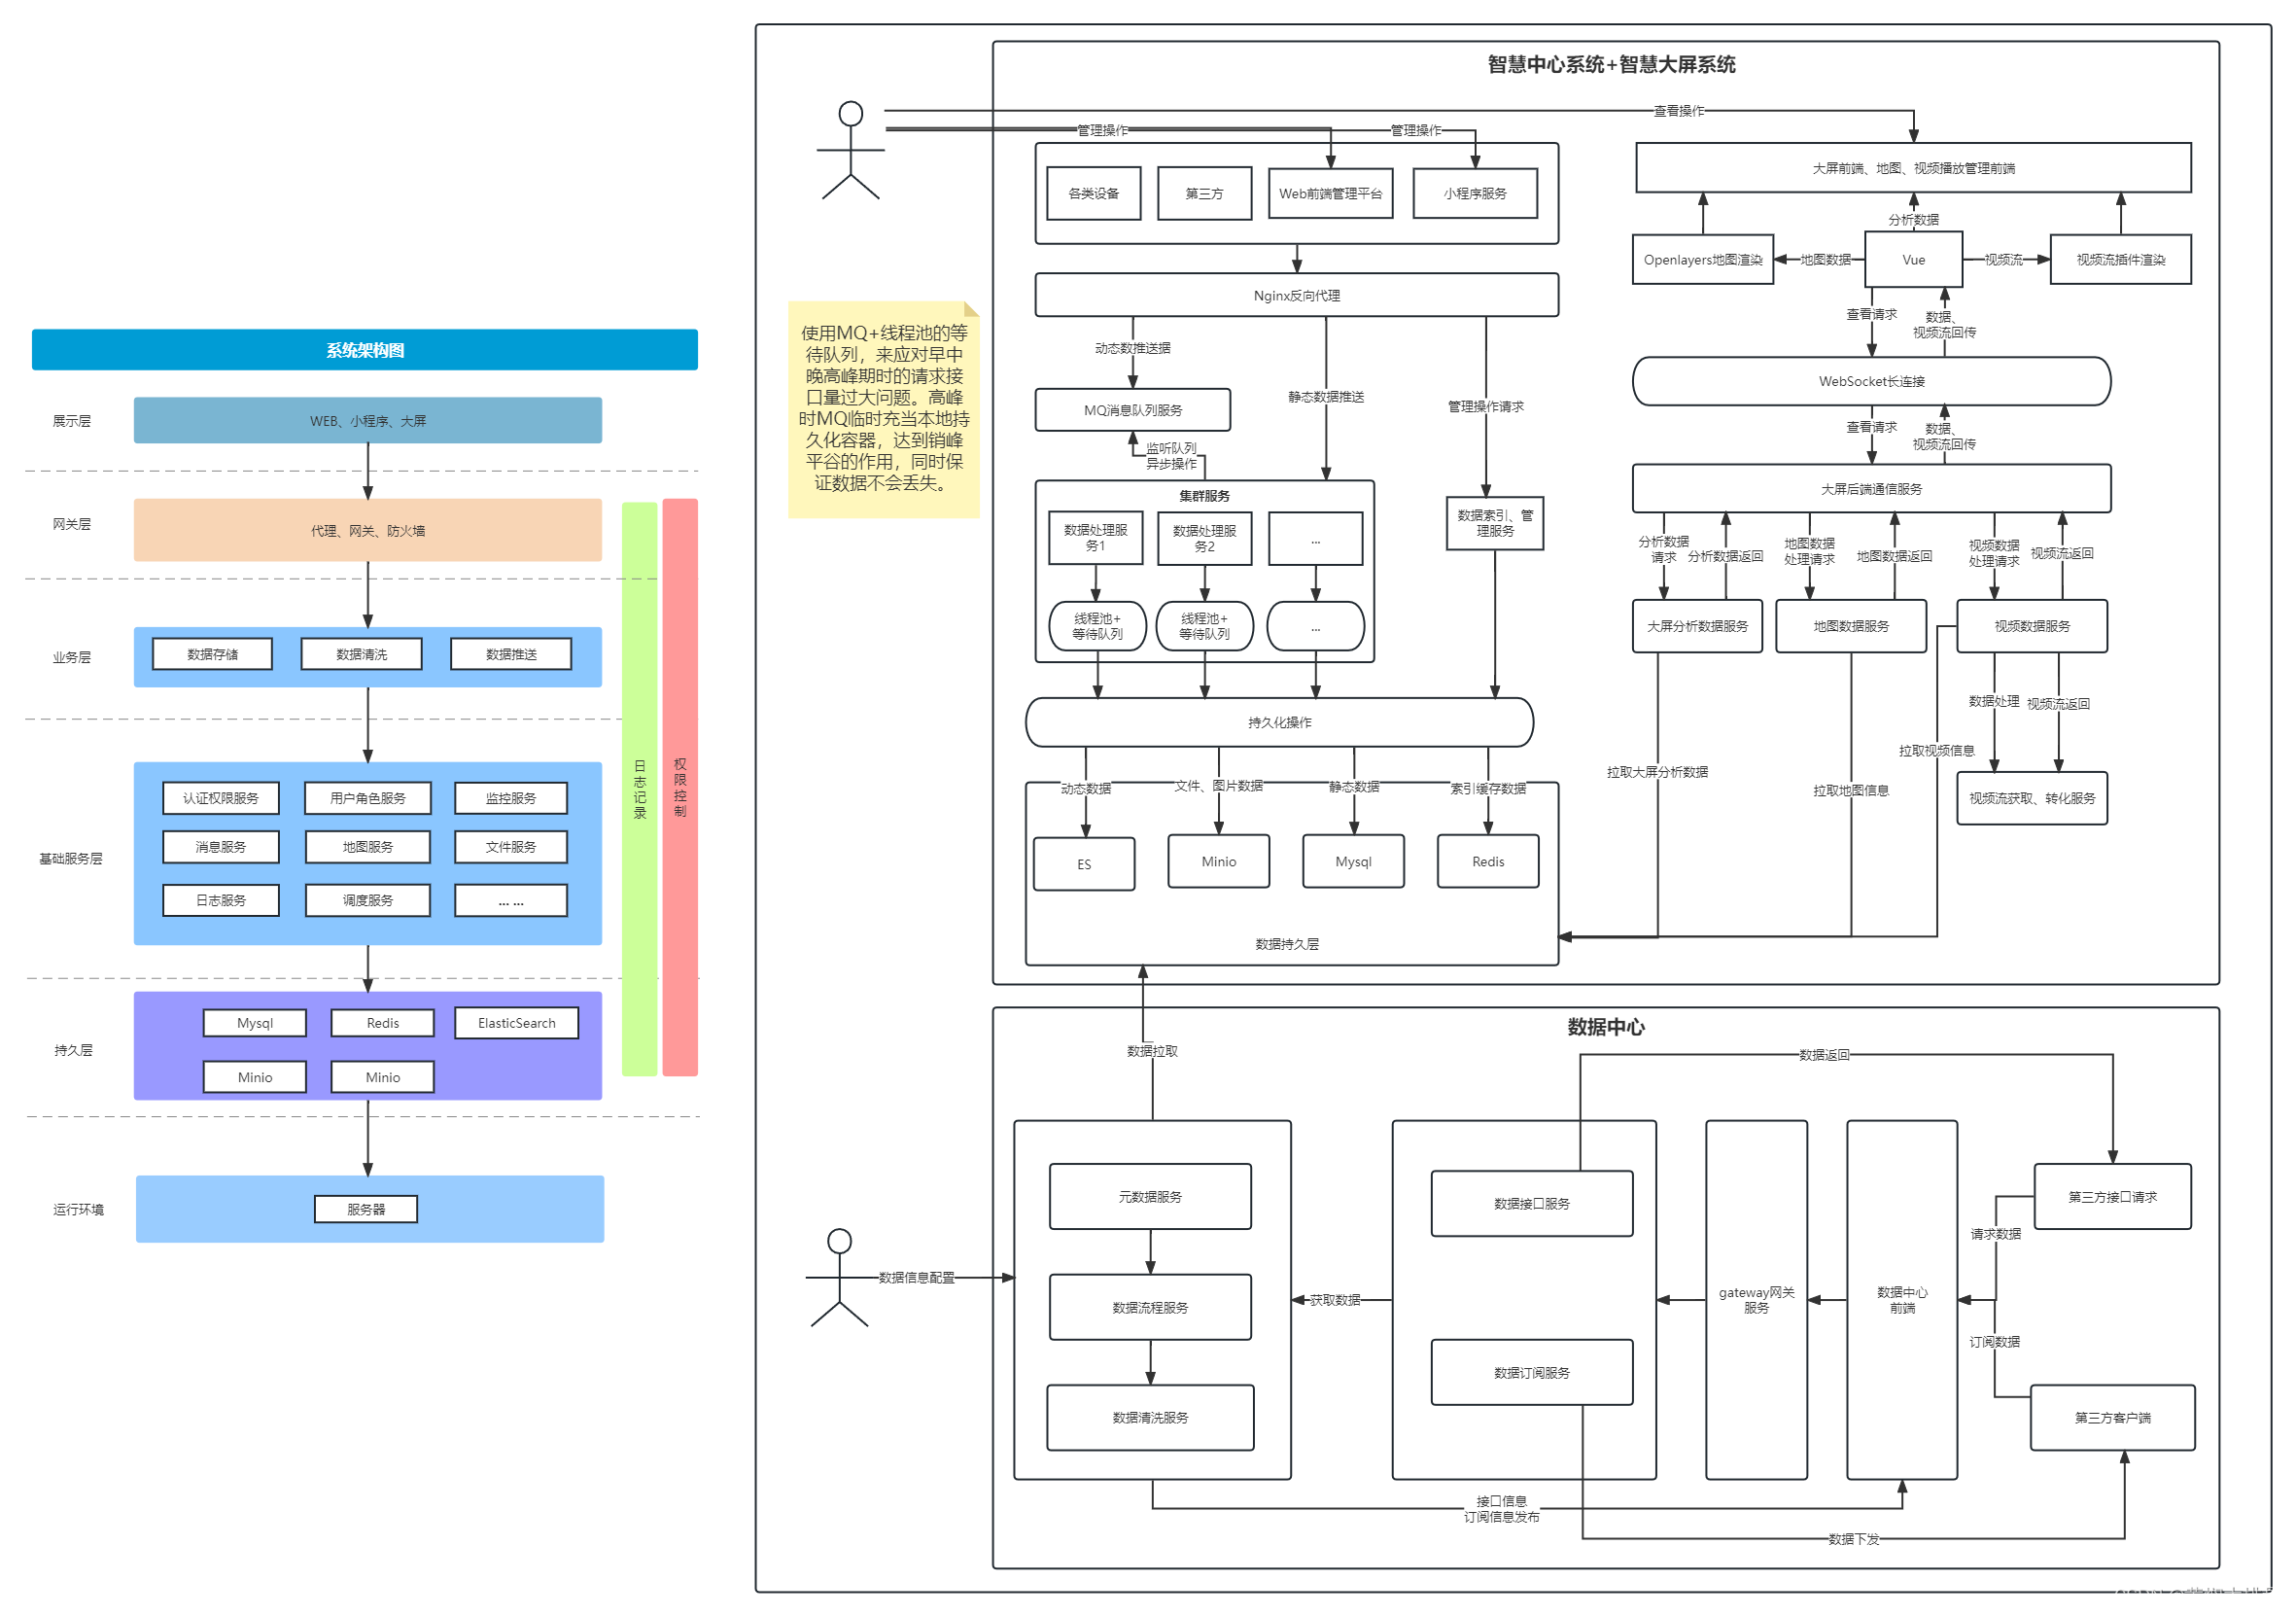
Task: Select the yellow MQ+线程池 sticky note
Action: pyautogui.click(x=883, y=409)
